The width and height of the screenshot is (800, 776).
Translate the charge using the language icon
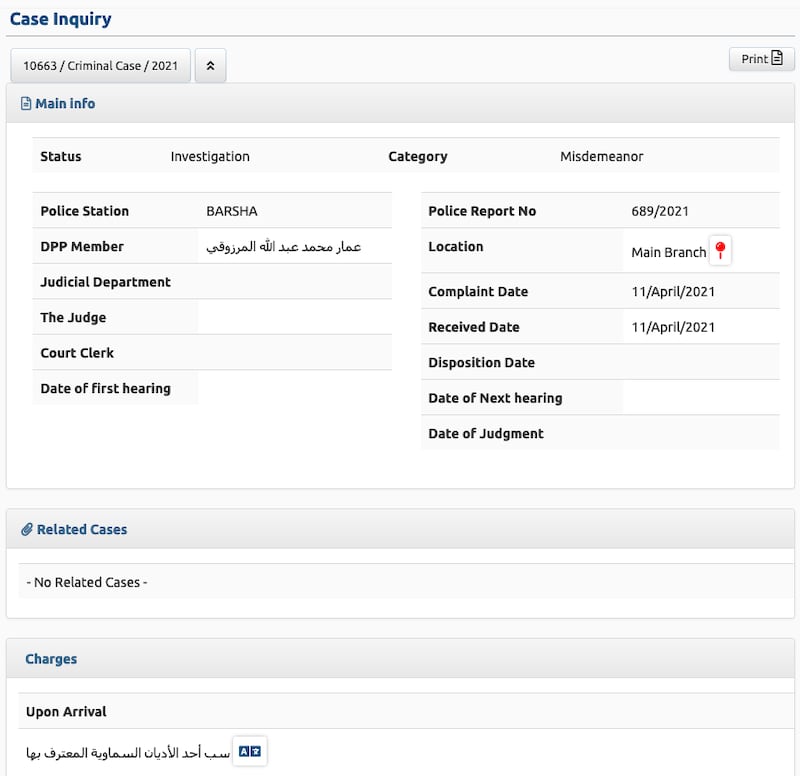tap(249, 752)
